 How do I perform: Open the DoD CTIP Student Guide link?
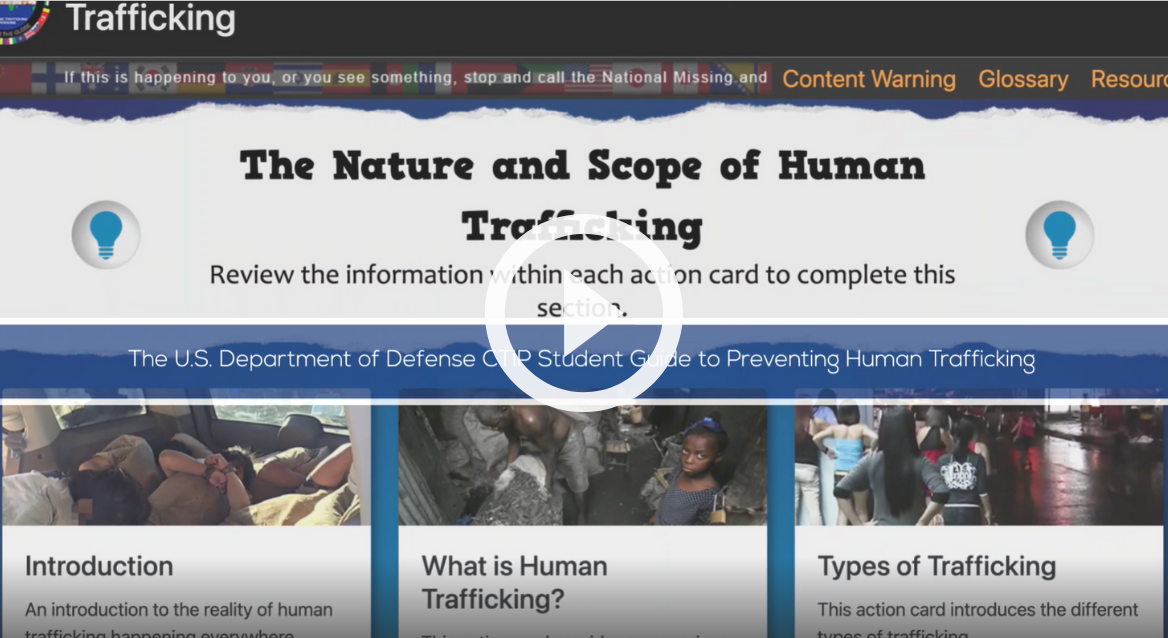581,358
